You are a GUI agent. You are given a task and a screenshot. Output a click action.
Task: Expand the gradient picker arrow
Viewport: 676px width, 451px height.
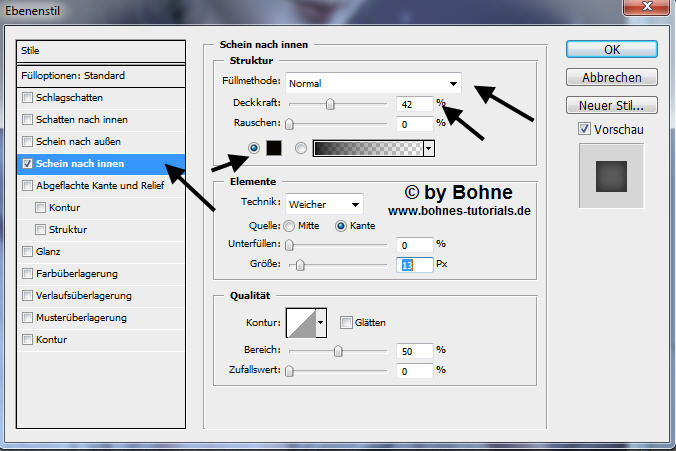coord(429,148)
